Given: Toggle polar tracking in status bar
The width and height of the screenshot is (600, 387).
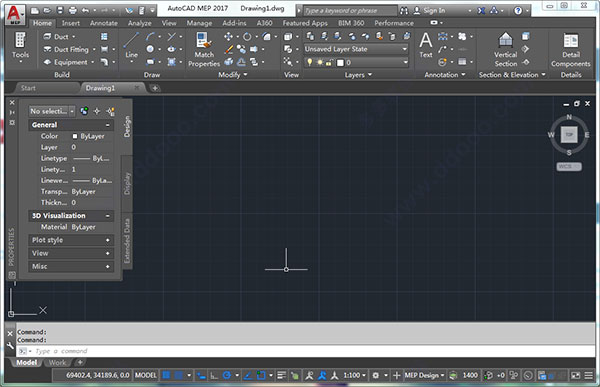Looking at the screenshot, I should tap(227, 375).
